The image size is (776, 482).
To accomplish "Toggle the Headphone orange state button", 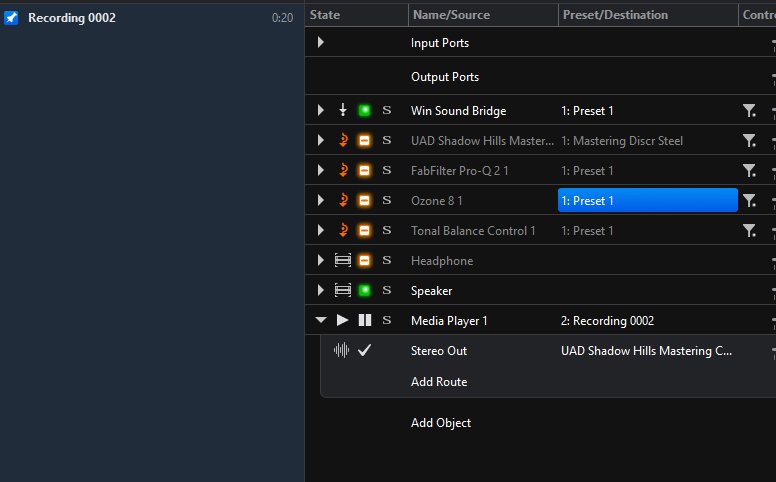I will pyautogui.click(x=364, y=260).
